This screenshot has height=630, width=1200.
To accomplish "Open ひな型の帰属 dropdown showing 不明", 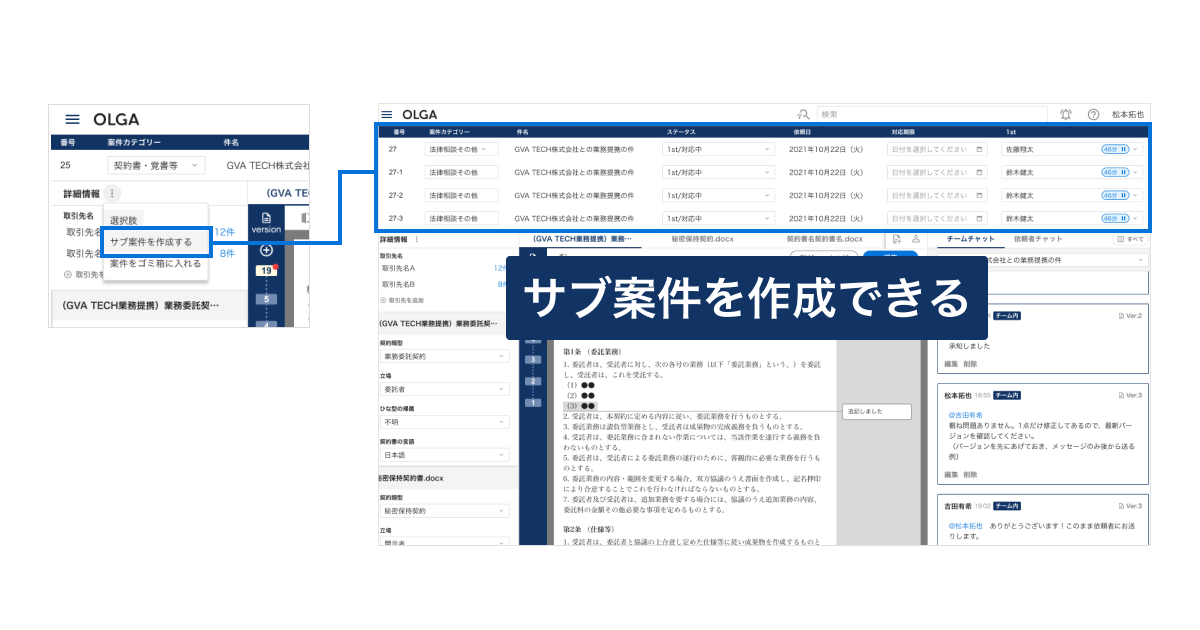I will tap(444, 422).
